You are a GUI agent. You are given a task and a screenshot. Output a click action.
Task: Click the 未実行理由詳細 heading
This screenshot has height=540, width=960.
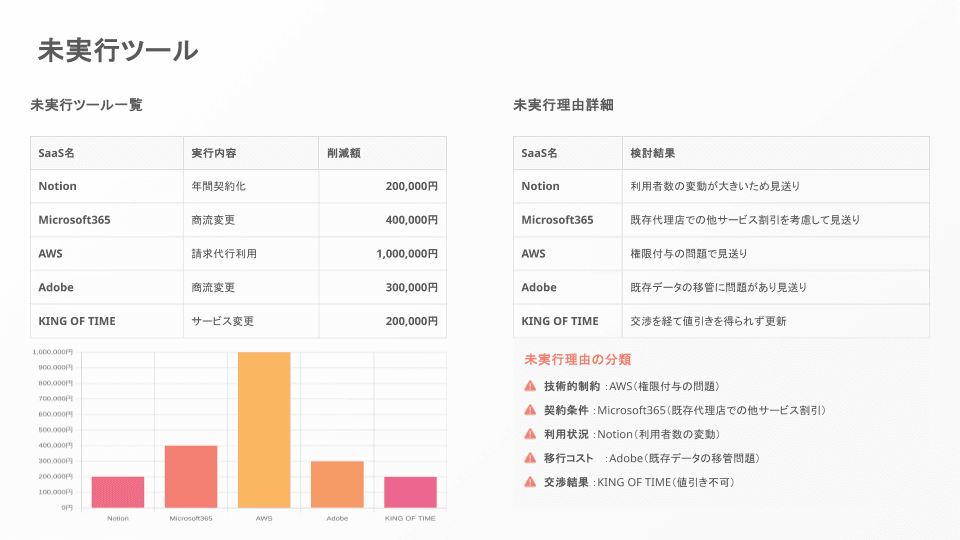[x=563, y=105]
